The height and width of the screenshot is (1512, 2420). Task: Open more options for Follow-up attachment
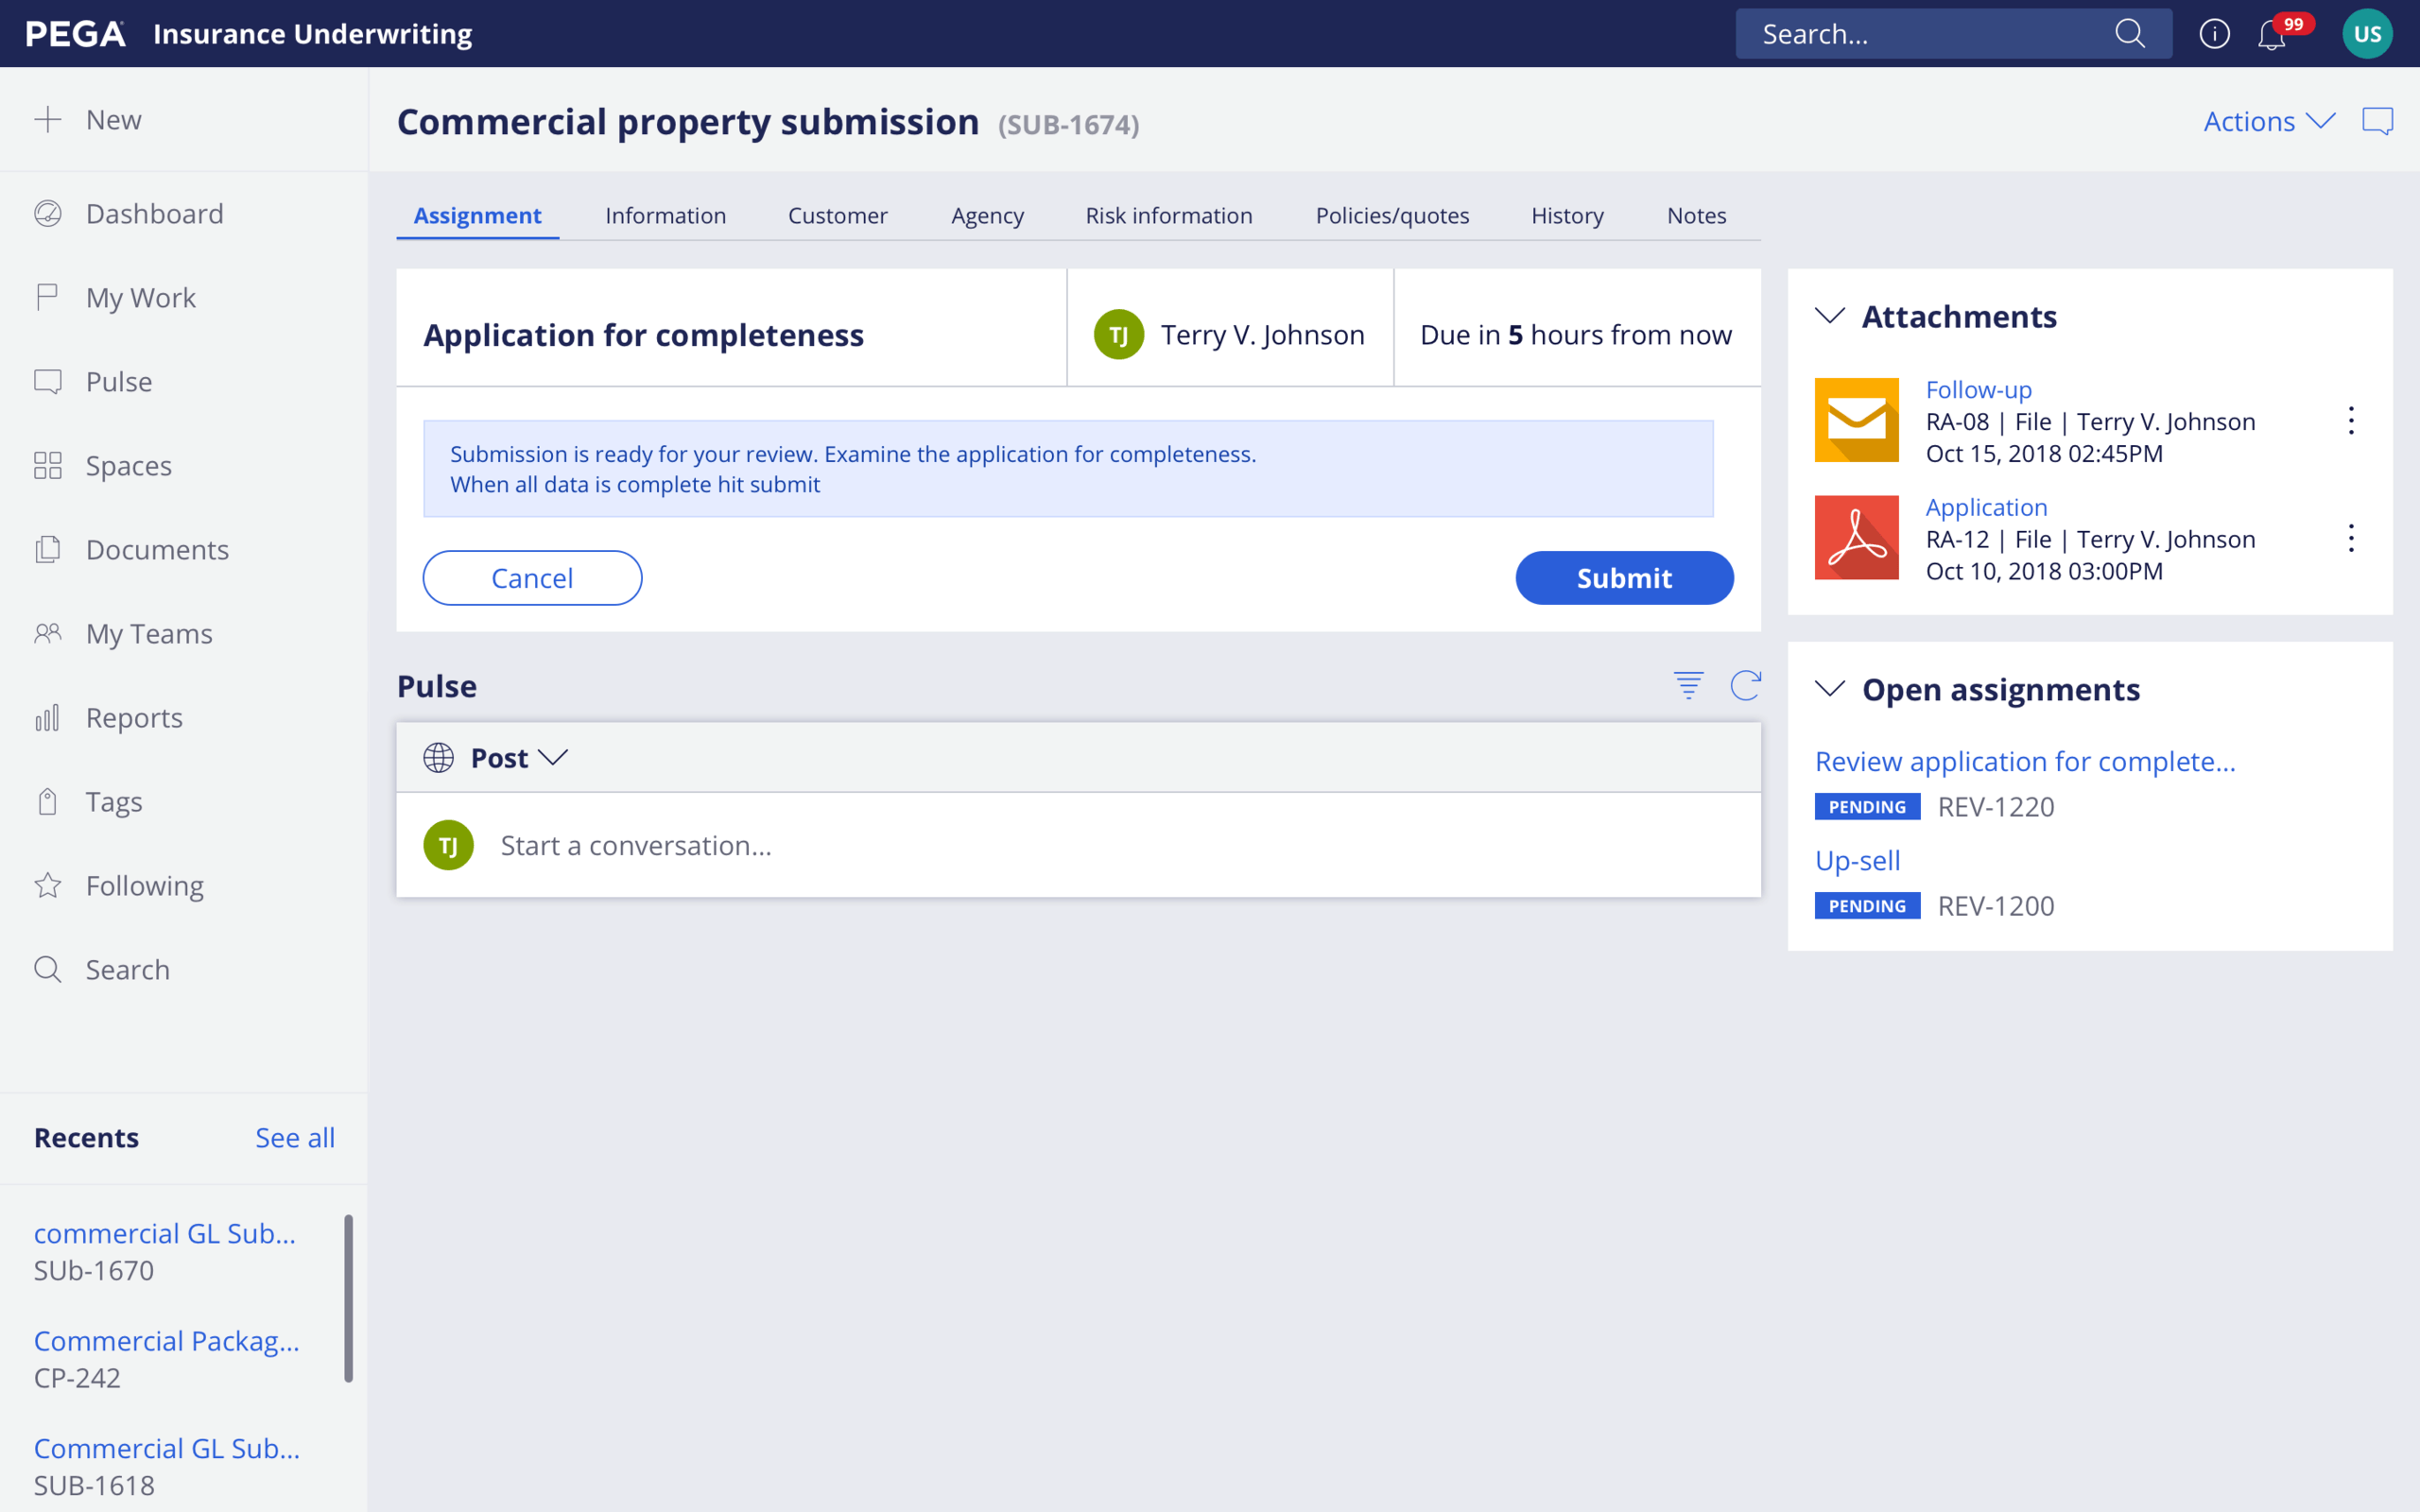[2351, 421]
